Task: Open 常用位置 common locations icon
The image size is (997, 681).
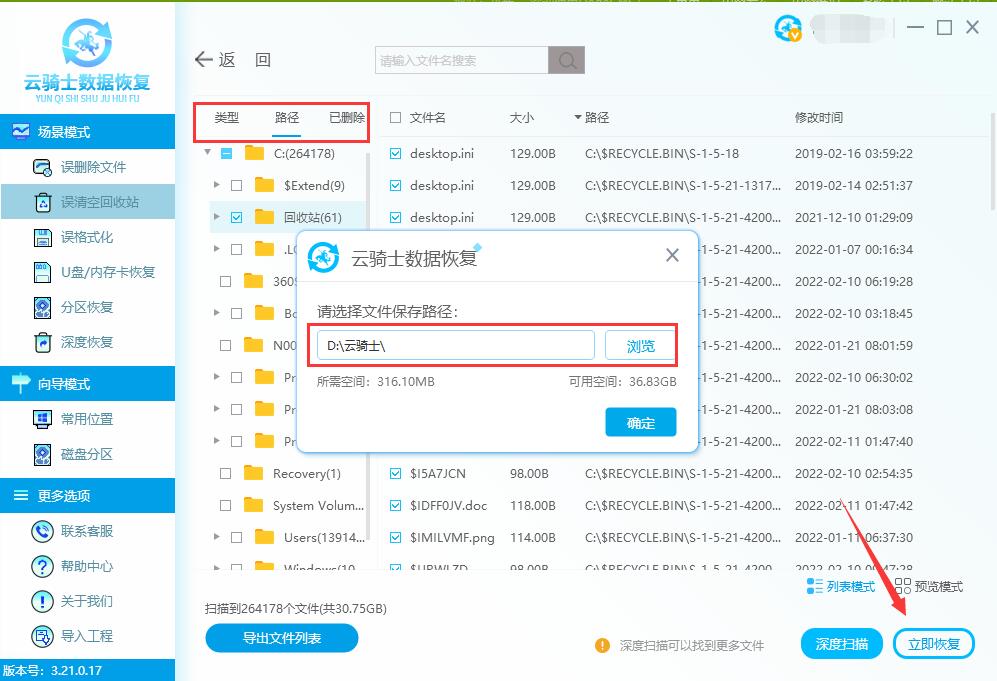Action: pyautogui.click(x=43, y=419)
